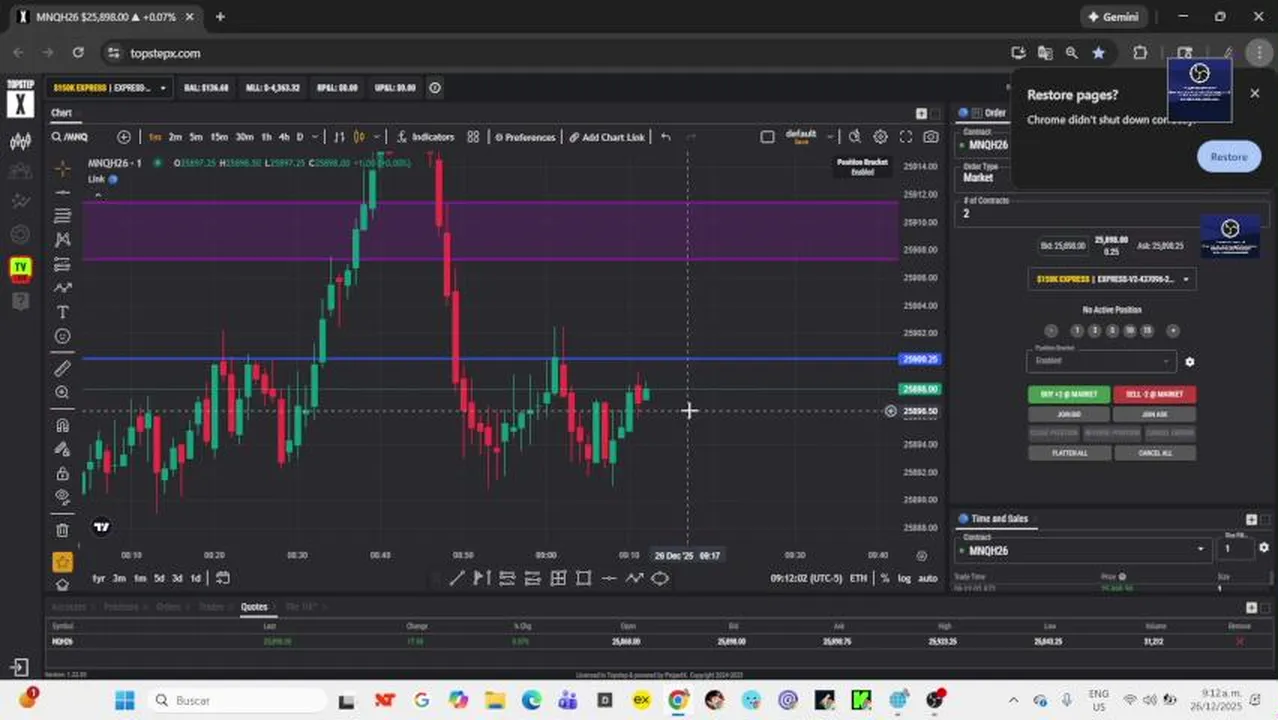The width and height of the screenshot is (1278, 720).
Task: Open chart settings gear in top toolbar
Action: coord(880,137)
